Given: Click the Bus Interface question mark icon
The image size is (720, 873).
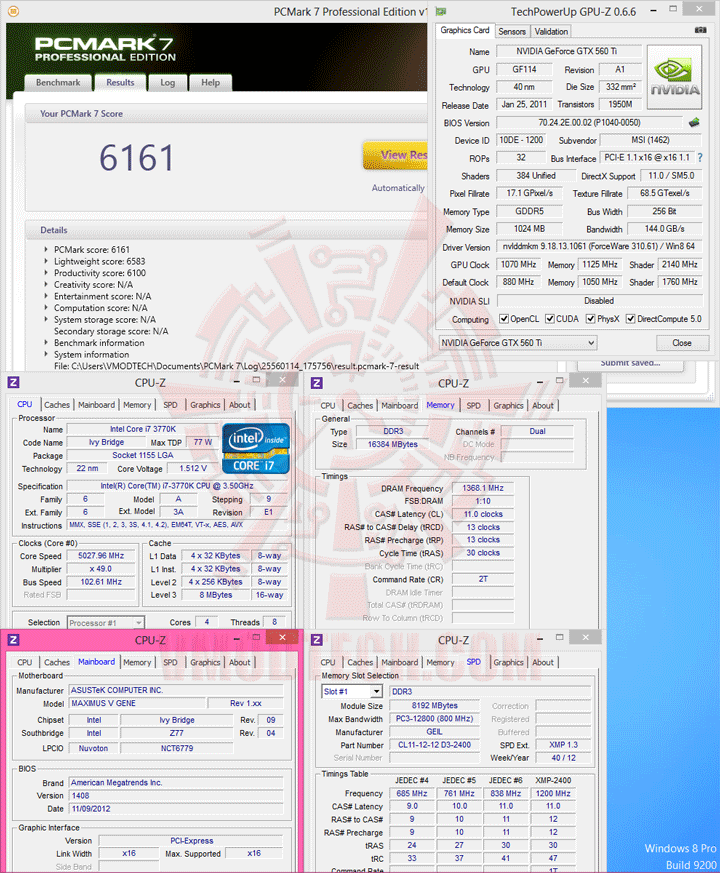Looking at the screenshot, I should (700, 158).
